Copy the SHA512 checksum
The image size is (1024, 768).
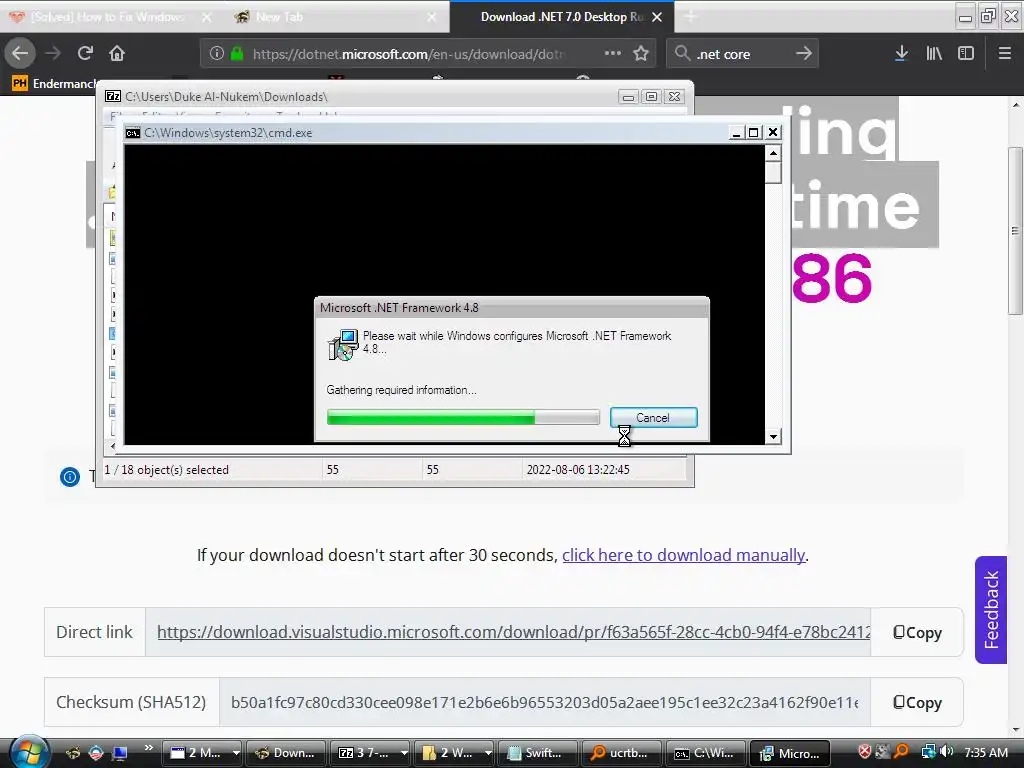pyautogui.click(x=918, y=702)
